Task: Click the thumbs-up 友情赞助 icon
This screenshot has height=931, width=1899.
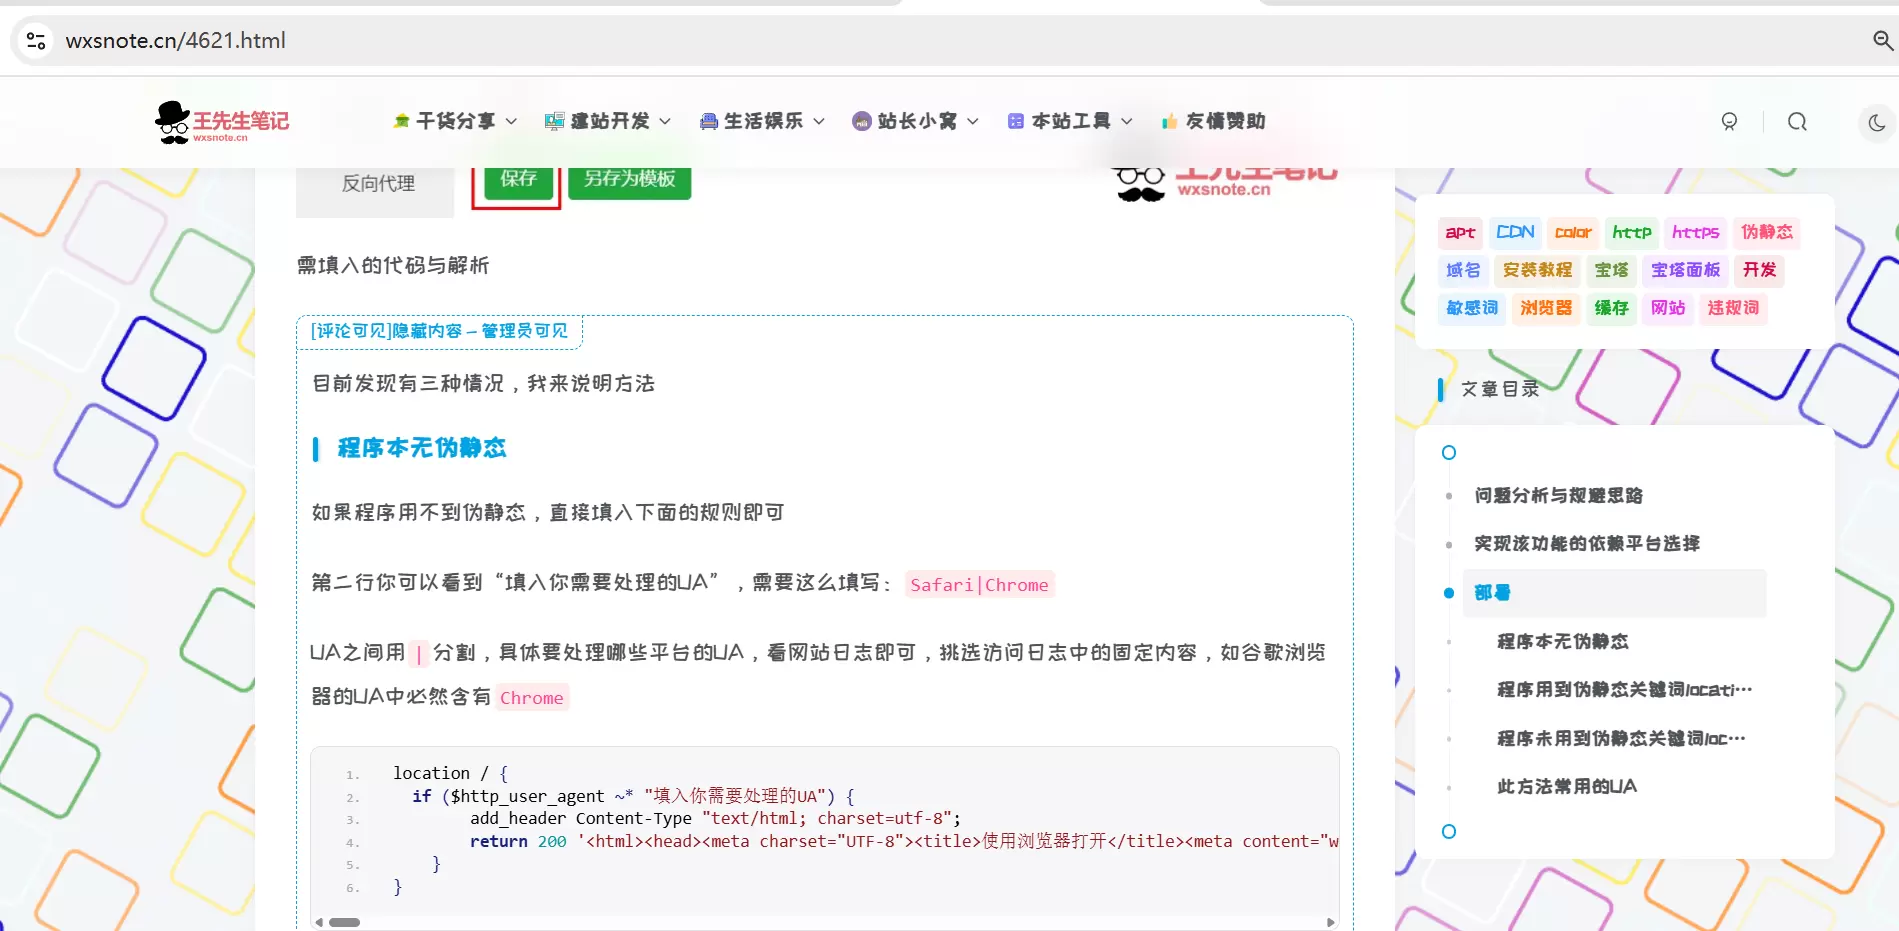Action: tap(1169, 122)
